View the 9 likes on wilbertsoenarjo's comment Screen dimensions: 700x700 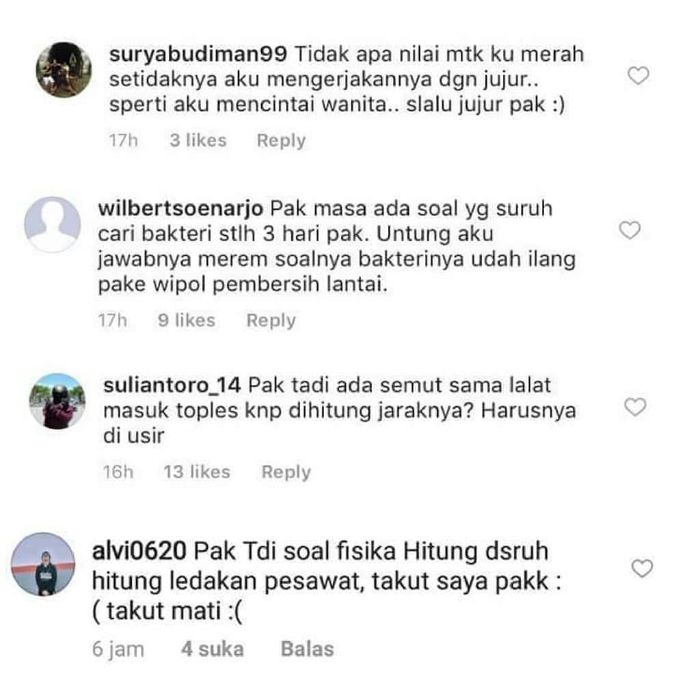(x=187, y=321)
